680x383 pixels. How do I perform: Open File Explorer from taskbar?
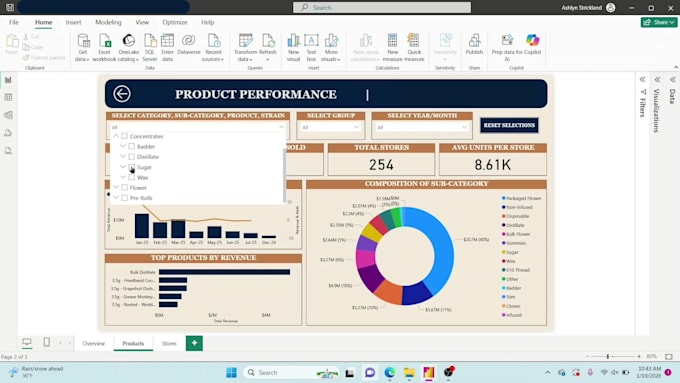click(x=409, y=373)
